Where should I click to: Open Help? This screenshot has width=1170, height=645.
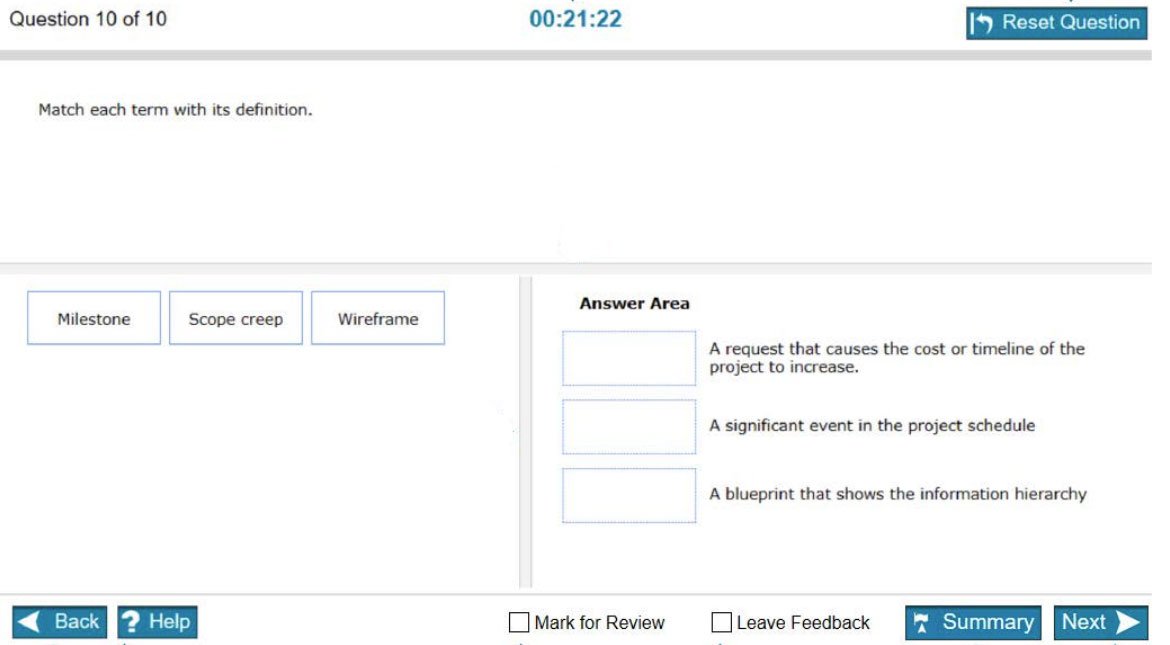tap(157, 622)
